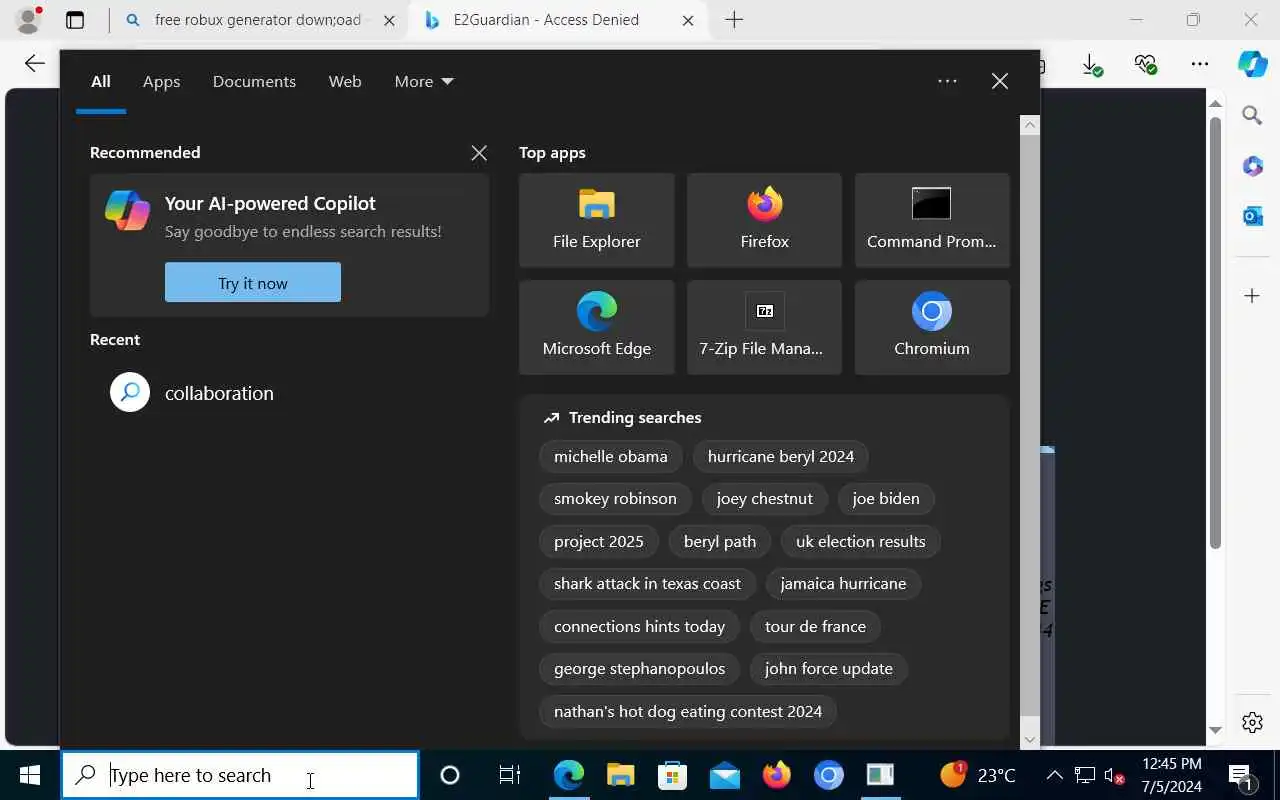Screen dimensions: 1280x800
Task: Open Edge sidebar search icon
Action: (1252, 116)
